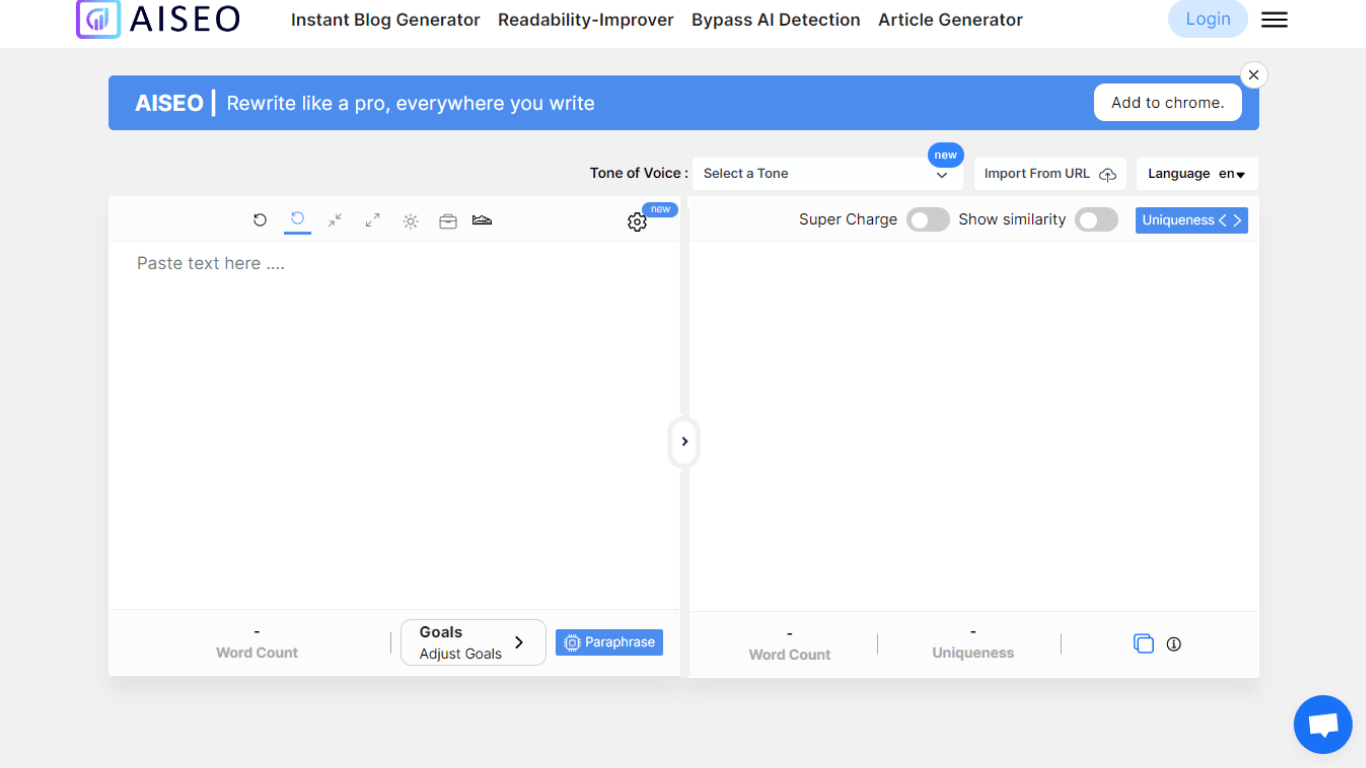Select the blue underlined circular arrow mode

point(297,219)
